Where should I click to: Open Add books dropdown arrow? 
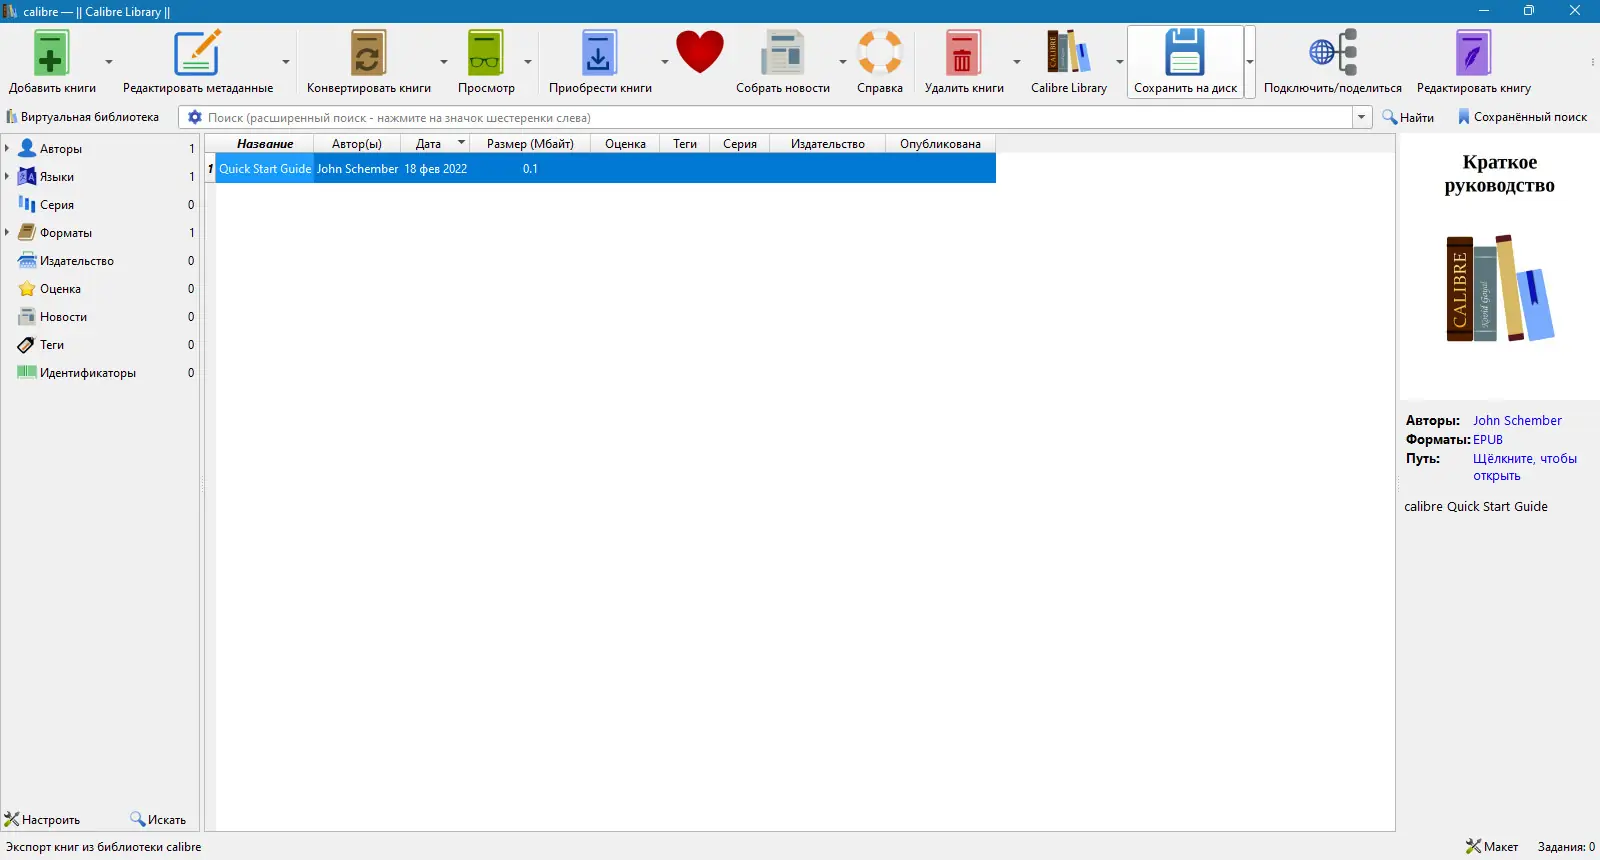pos(109,62)
